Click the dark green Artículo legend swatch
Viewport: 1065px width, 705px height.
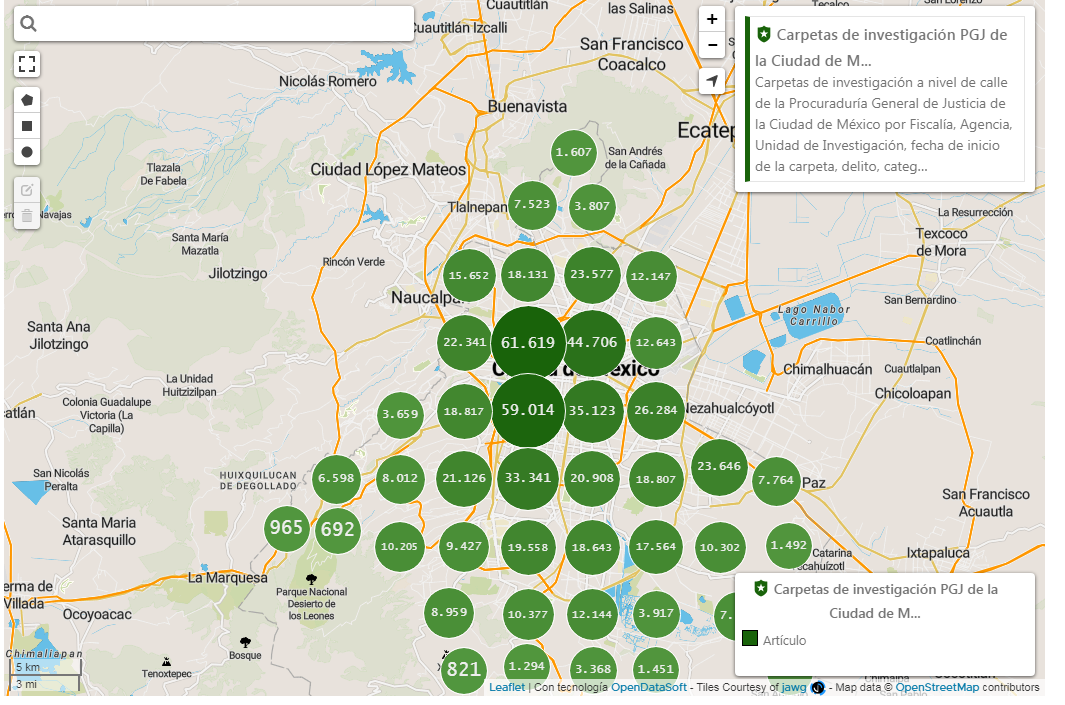750,638
